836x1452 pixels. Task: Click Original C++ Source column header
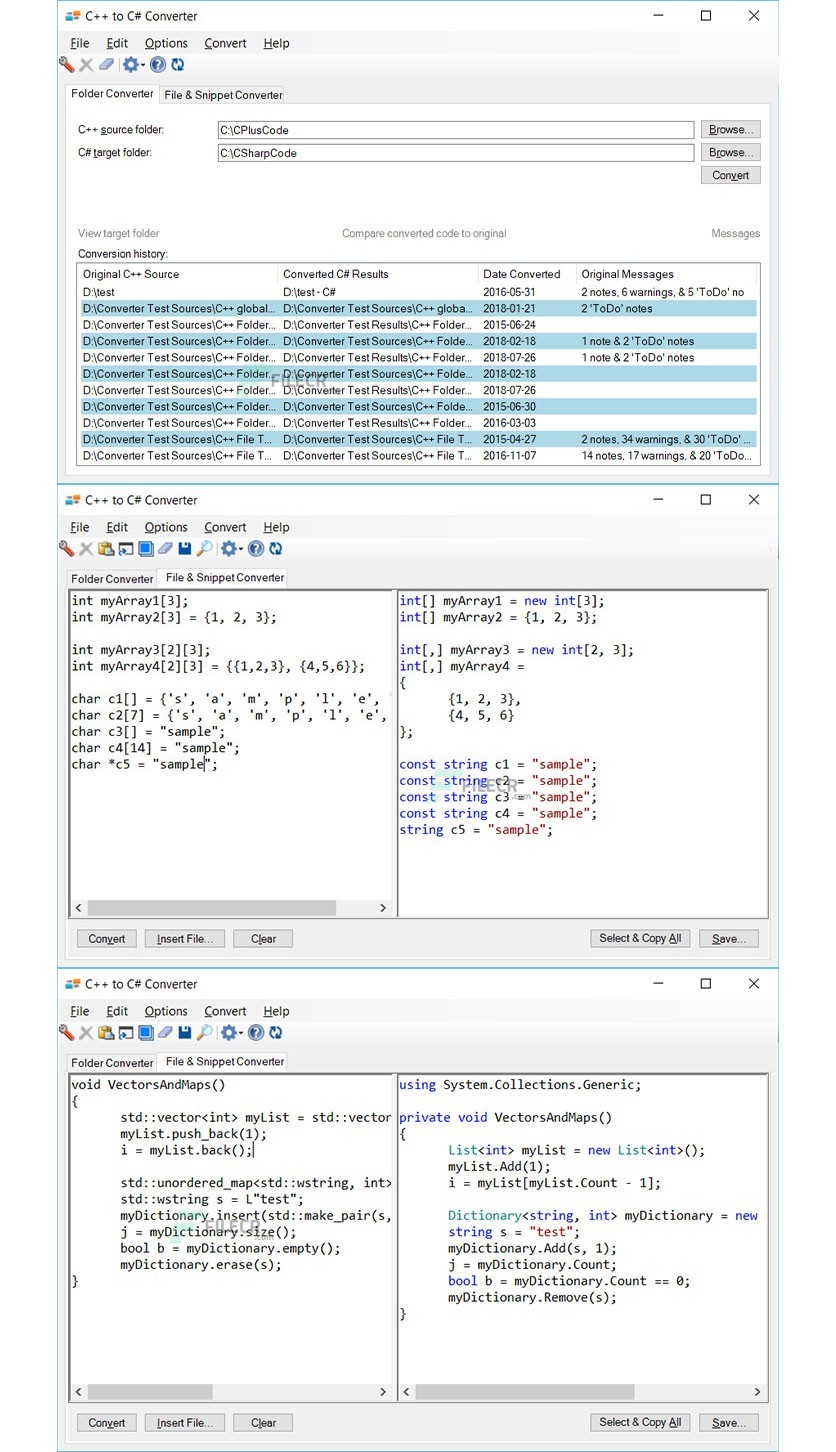(x=178, y=274)
